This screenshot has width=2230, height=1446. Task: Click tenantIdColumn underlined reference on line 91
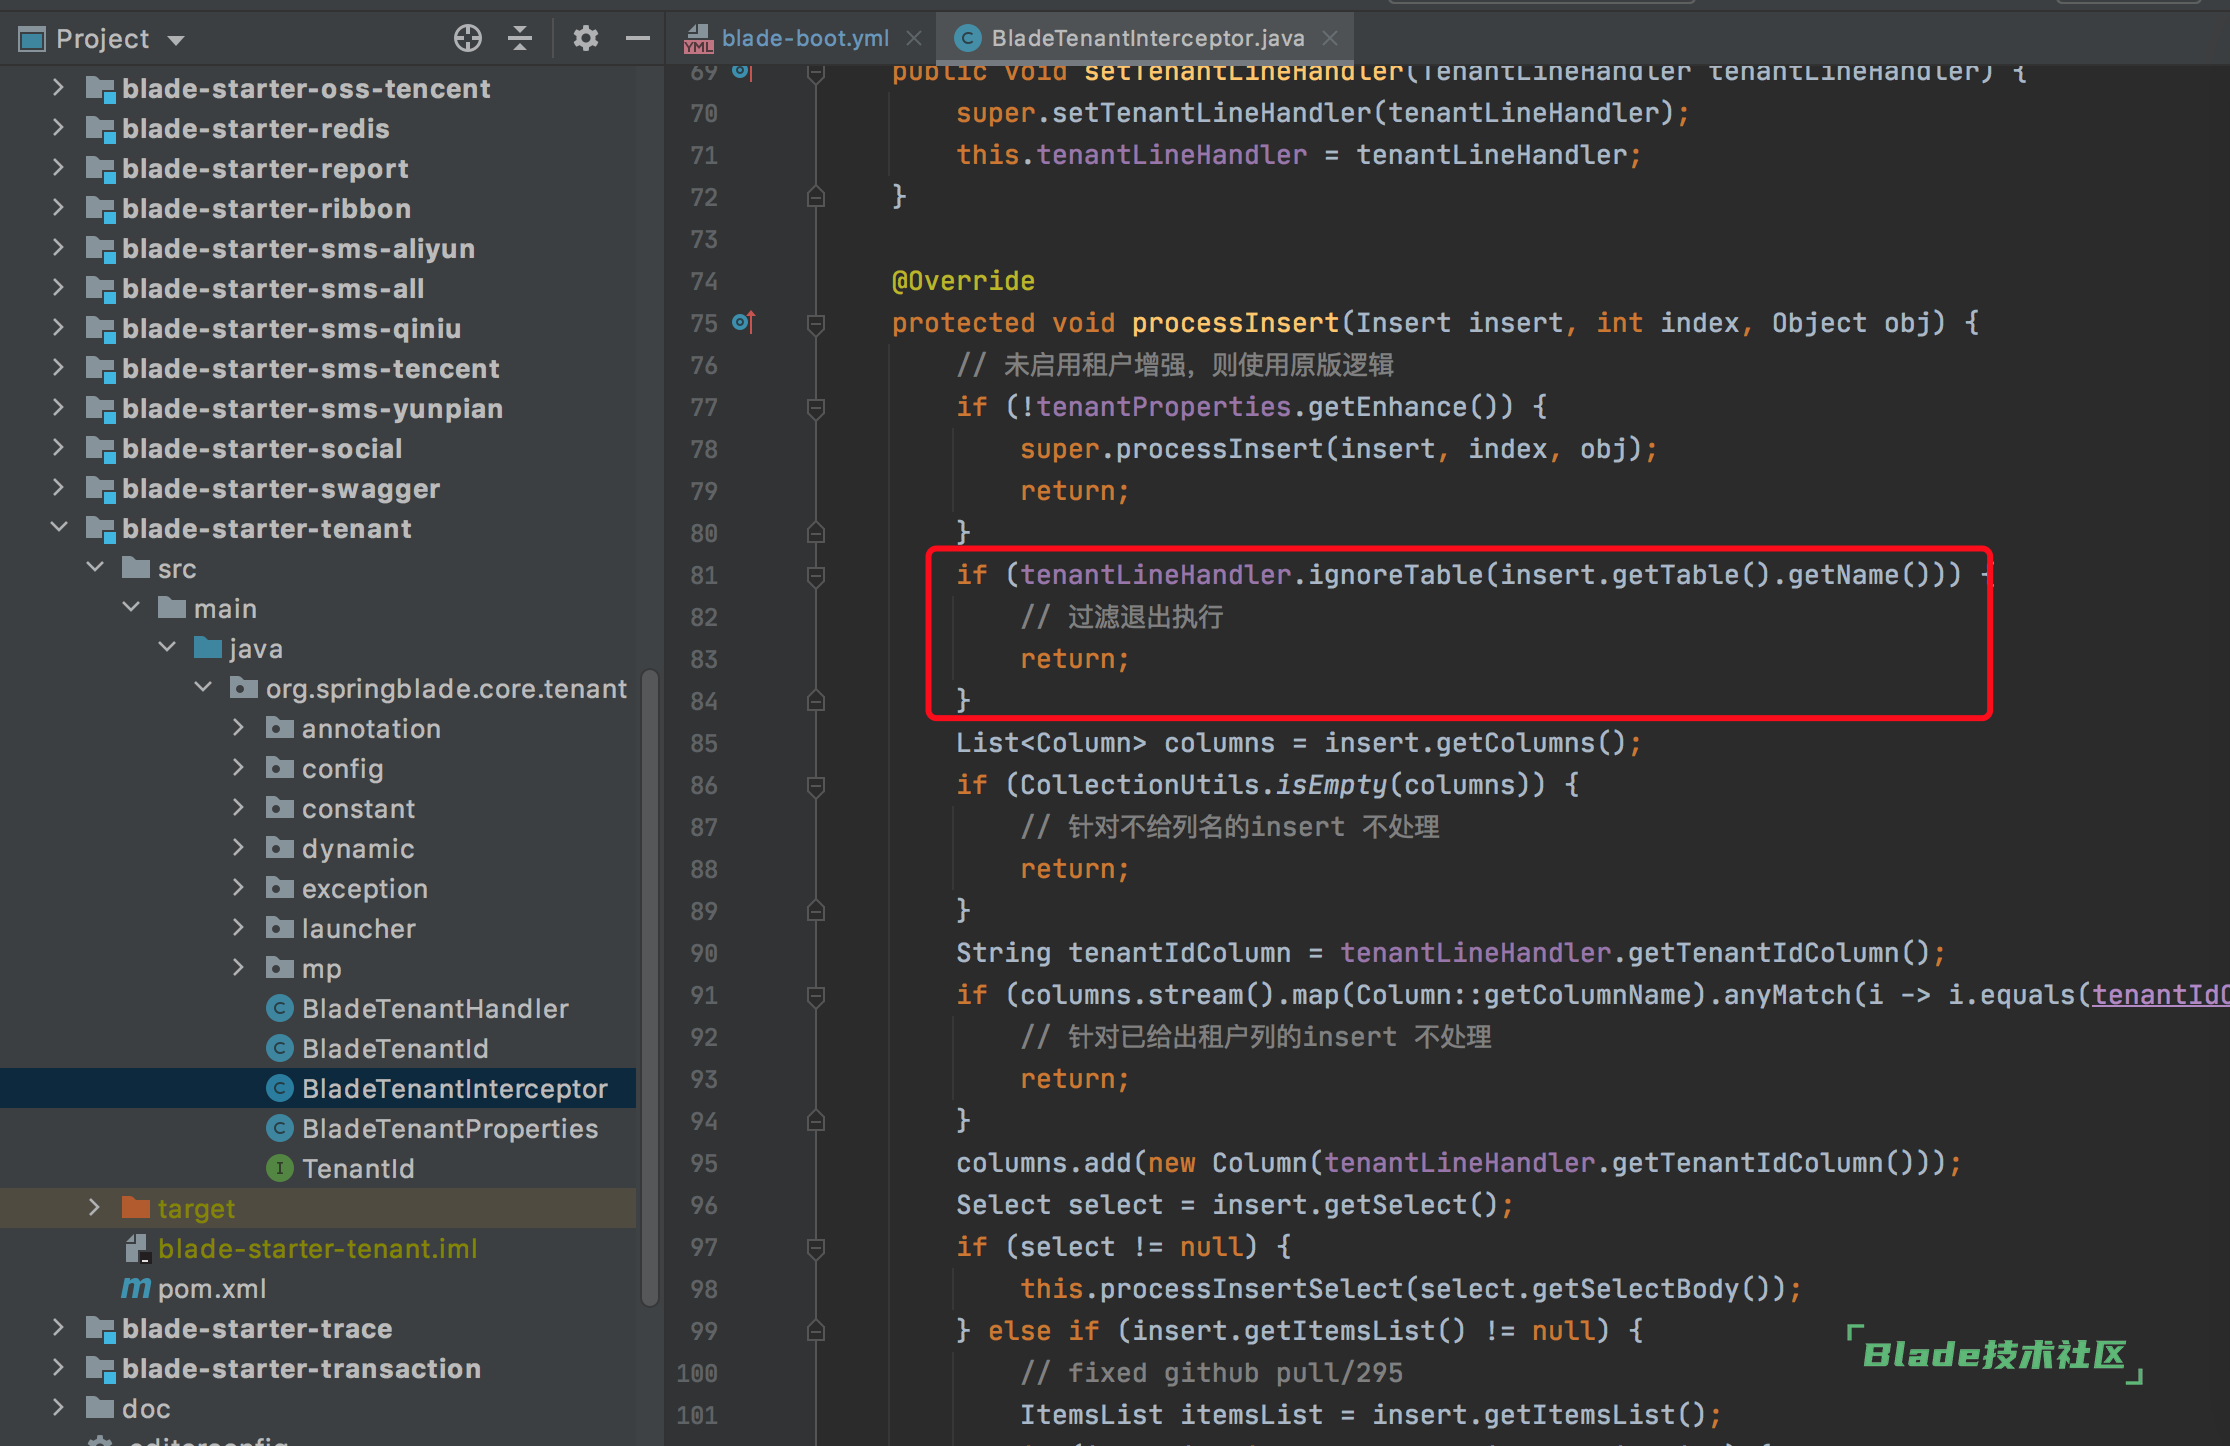coord(2160,995)
